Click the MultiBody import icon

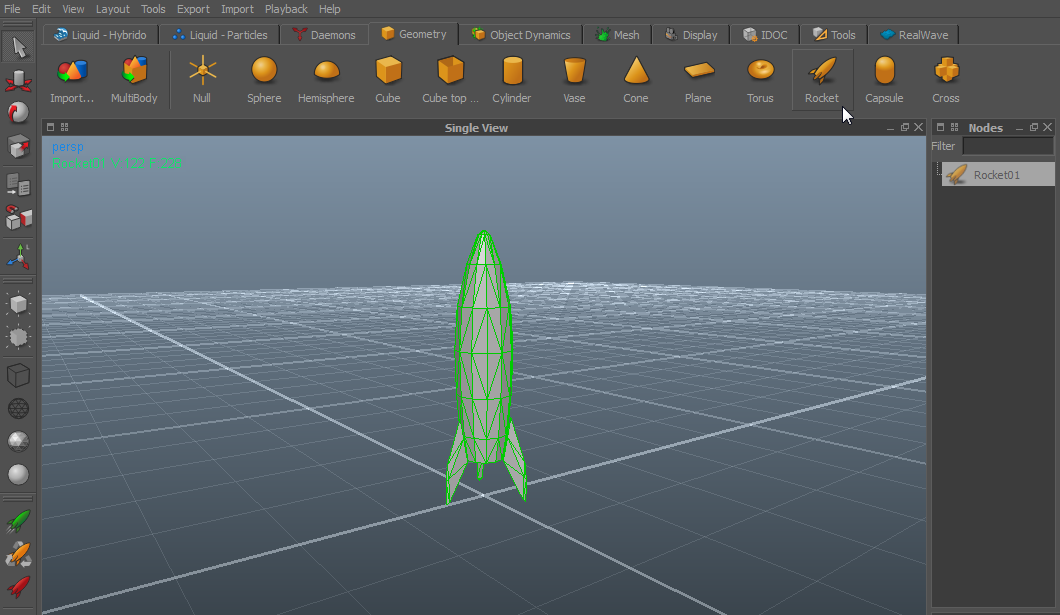[134, 80]
